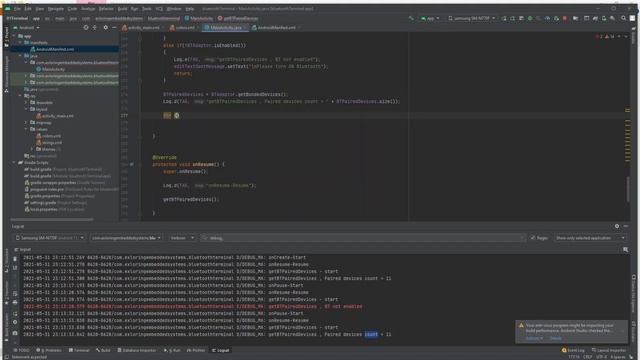Hide the Project panel with minus icon
The width and height of the screenshot is (640, 360).
[x=114, y=28]
